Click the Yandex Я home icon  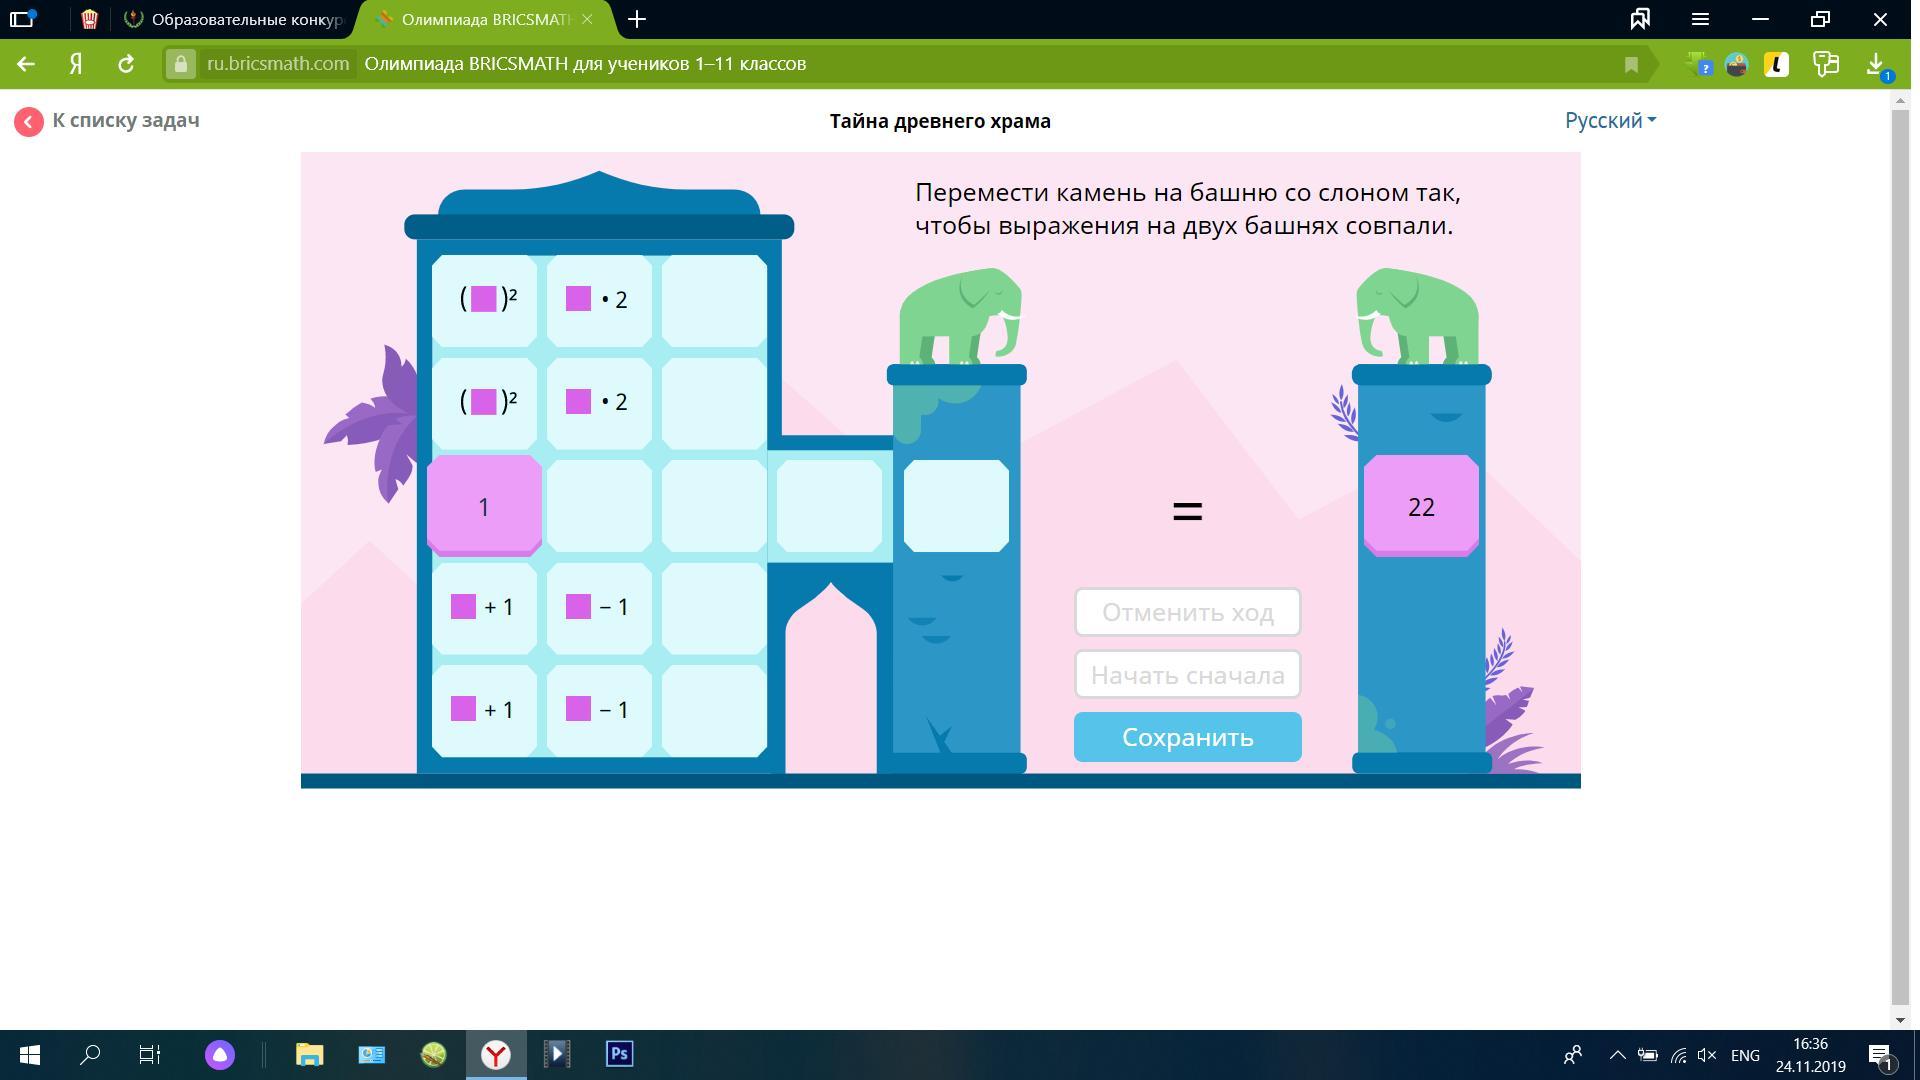(x=76, y=64)
